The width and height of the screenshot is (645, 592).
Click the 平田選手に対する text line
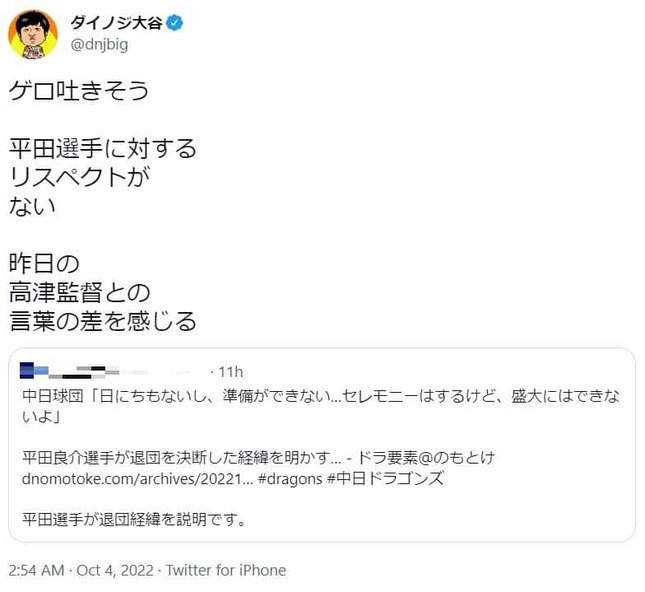coord(102,149)
